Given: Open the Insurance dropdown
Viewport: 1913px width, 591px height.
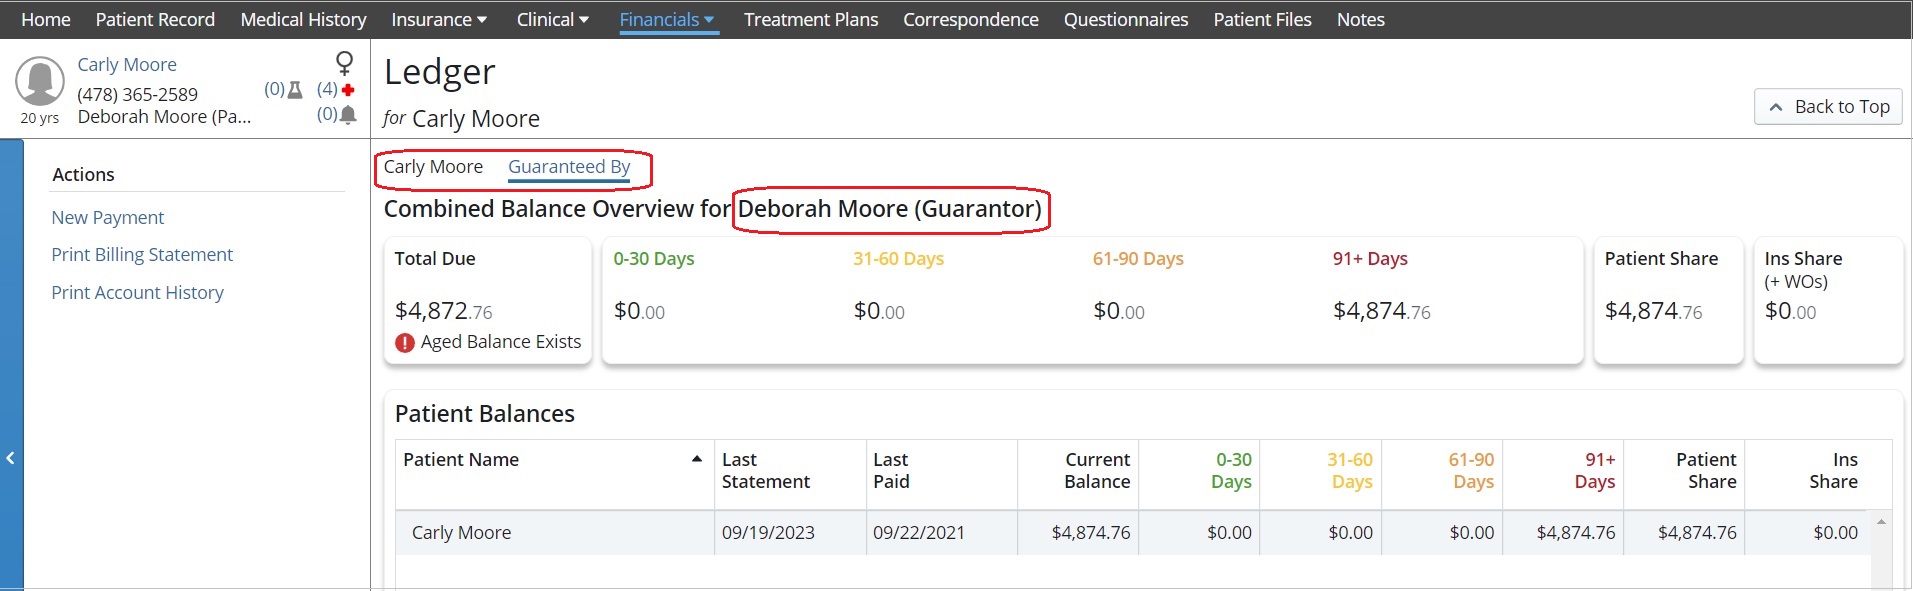Looking at the screenshot, I should pyautogui.click(x=438, y=19).
